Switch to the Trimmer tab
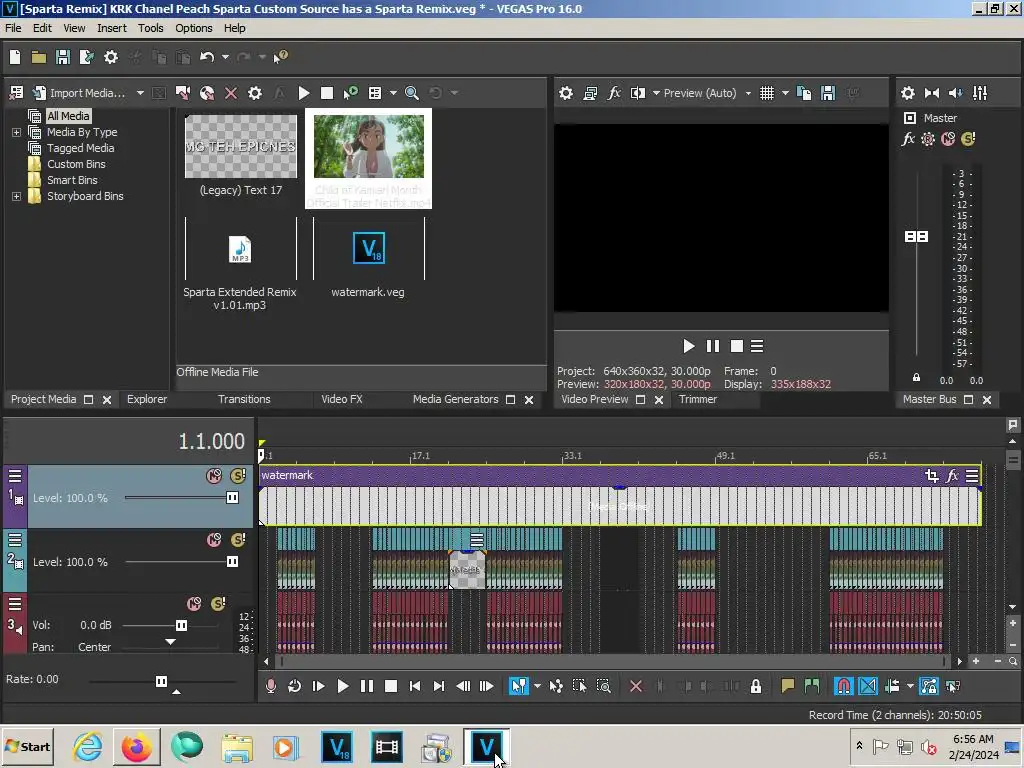 (697, 399)
